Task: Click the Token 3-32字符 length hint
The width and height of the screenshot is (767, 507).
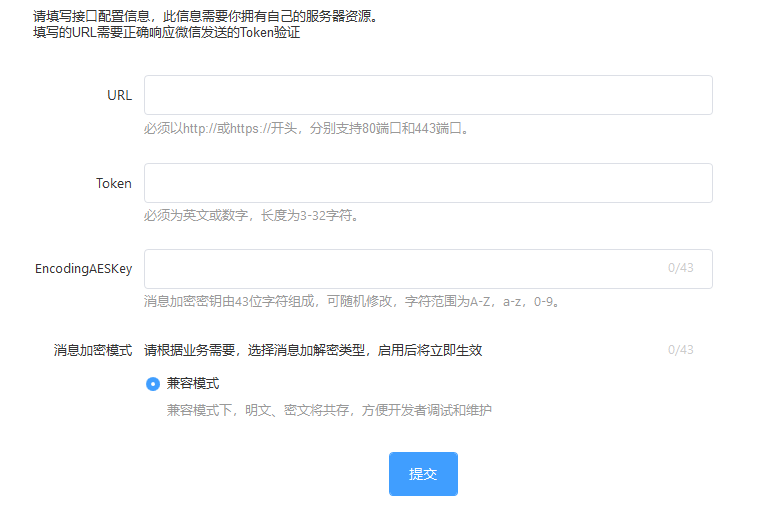Action: [251, 215]
